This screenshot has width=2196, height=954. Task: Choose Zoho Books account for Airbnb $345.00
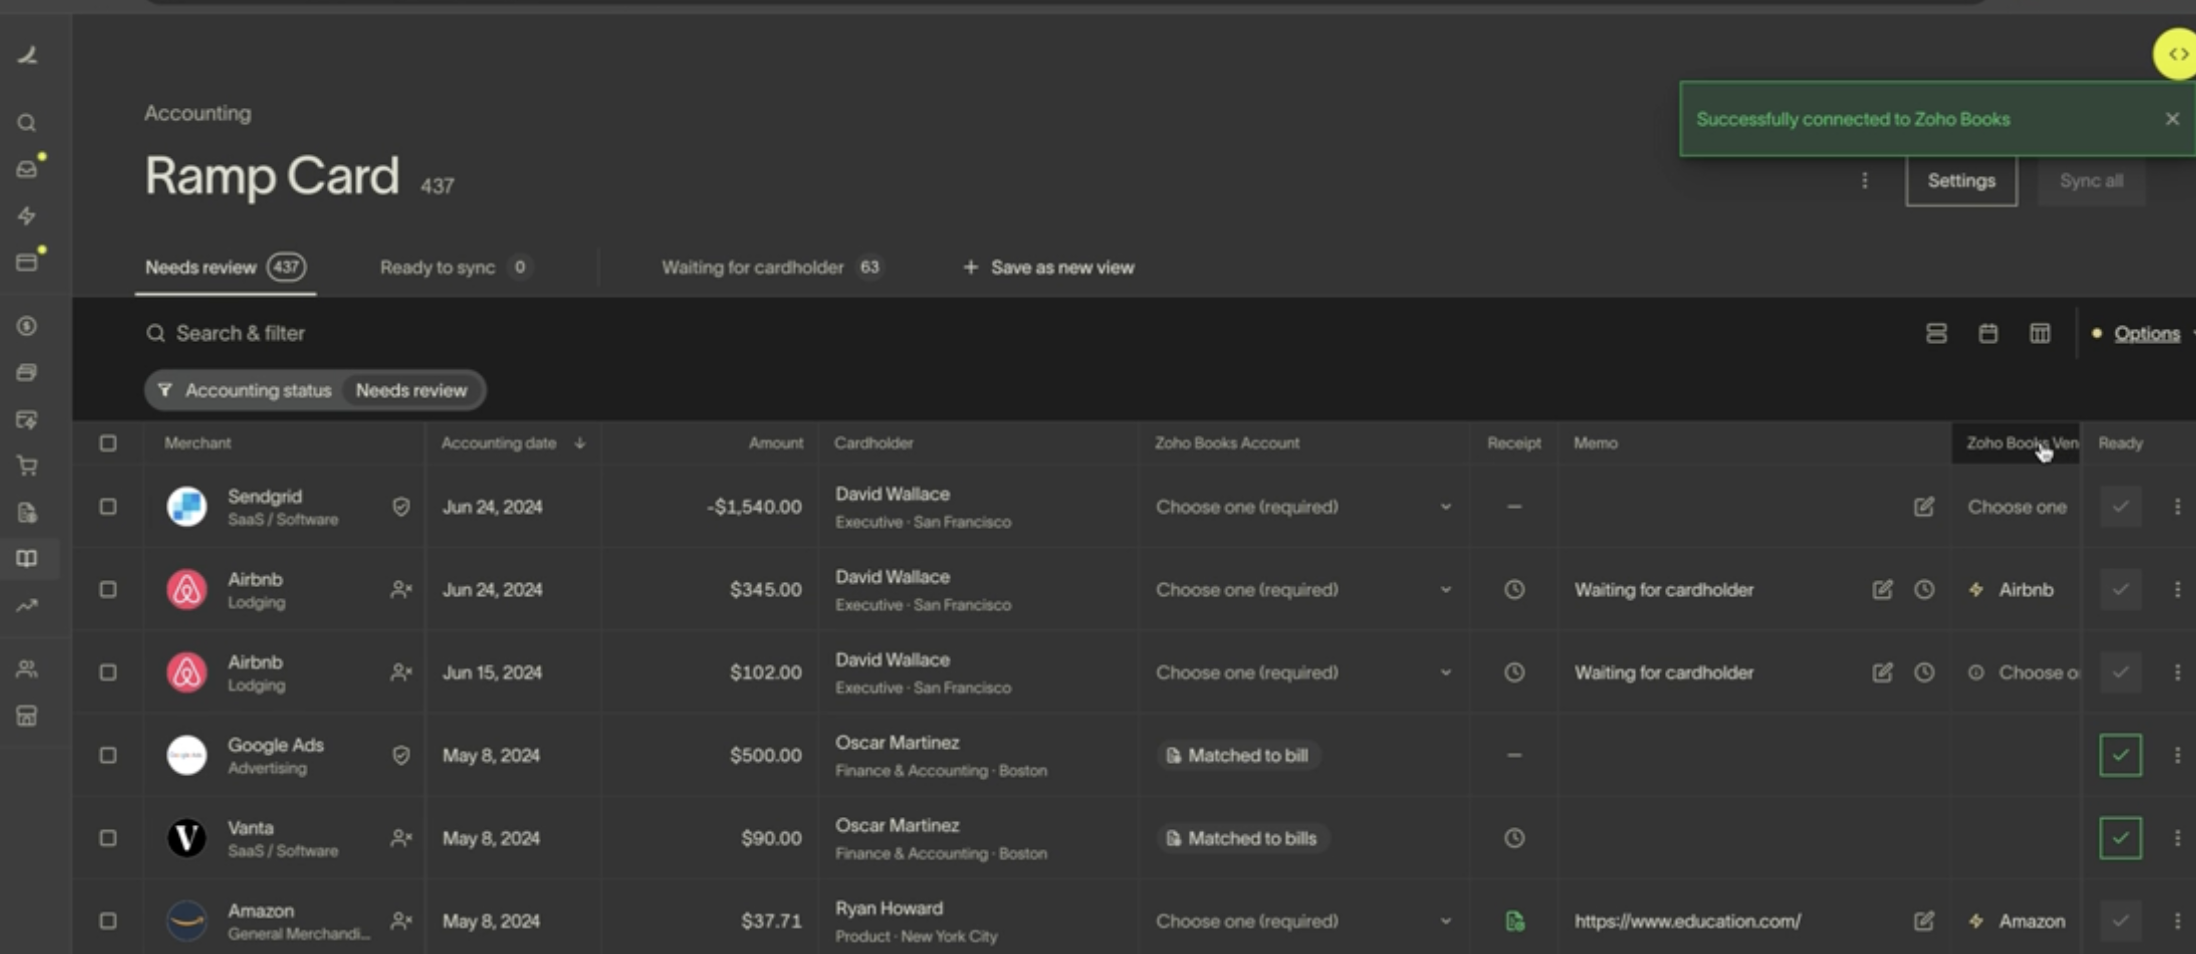[1303, 590]
